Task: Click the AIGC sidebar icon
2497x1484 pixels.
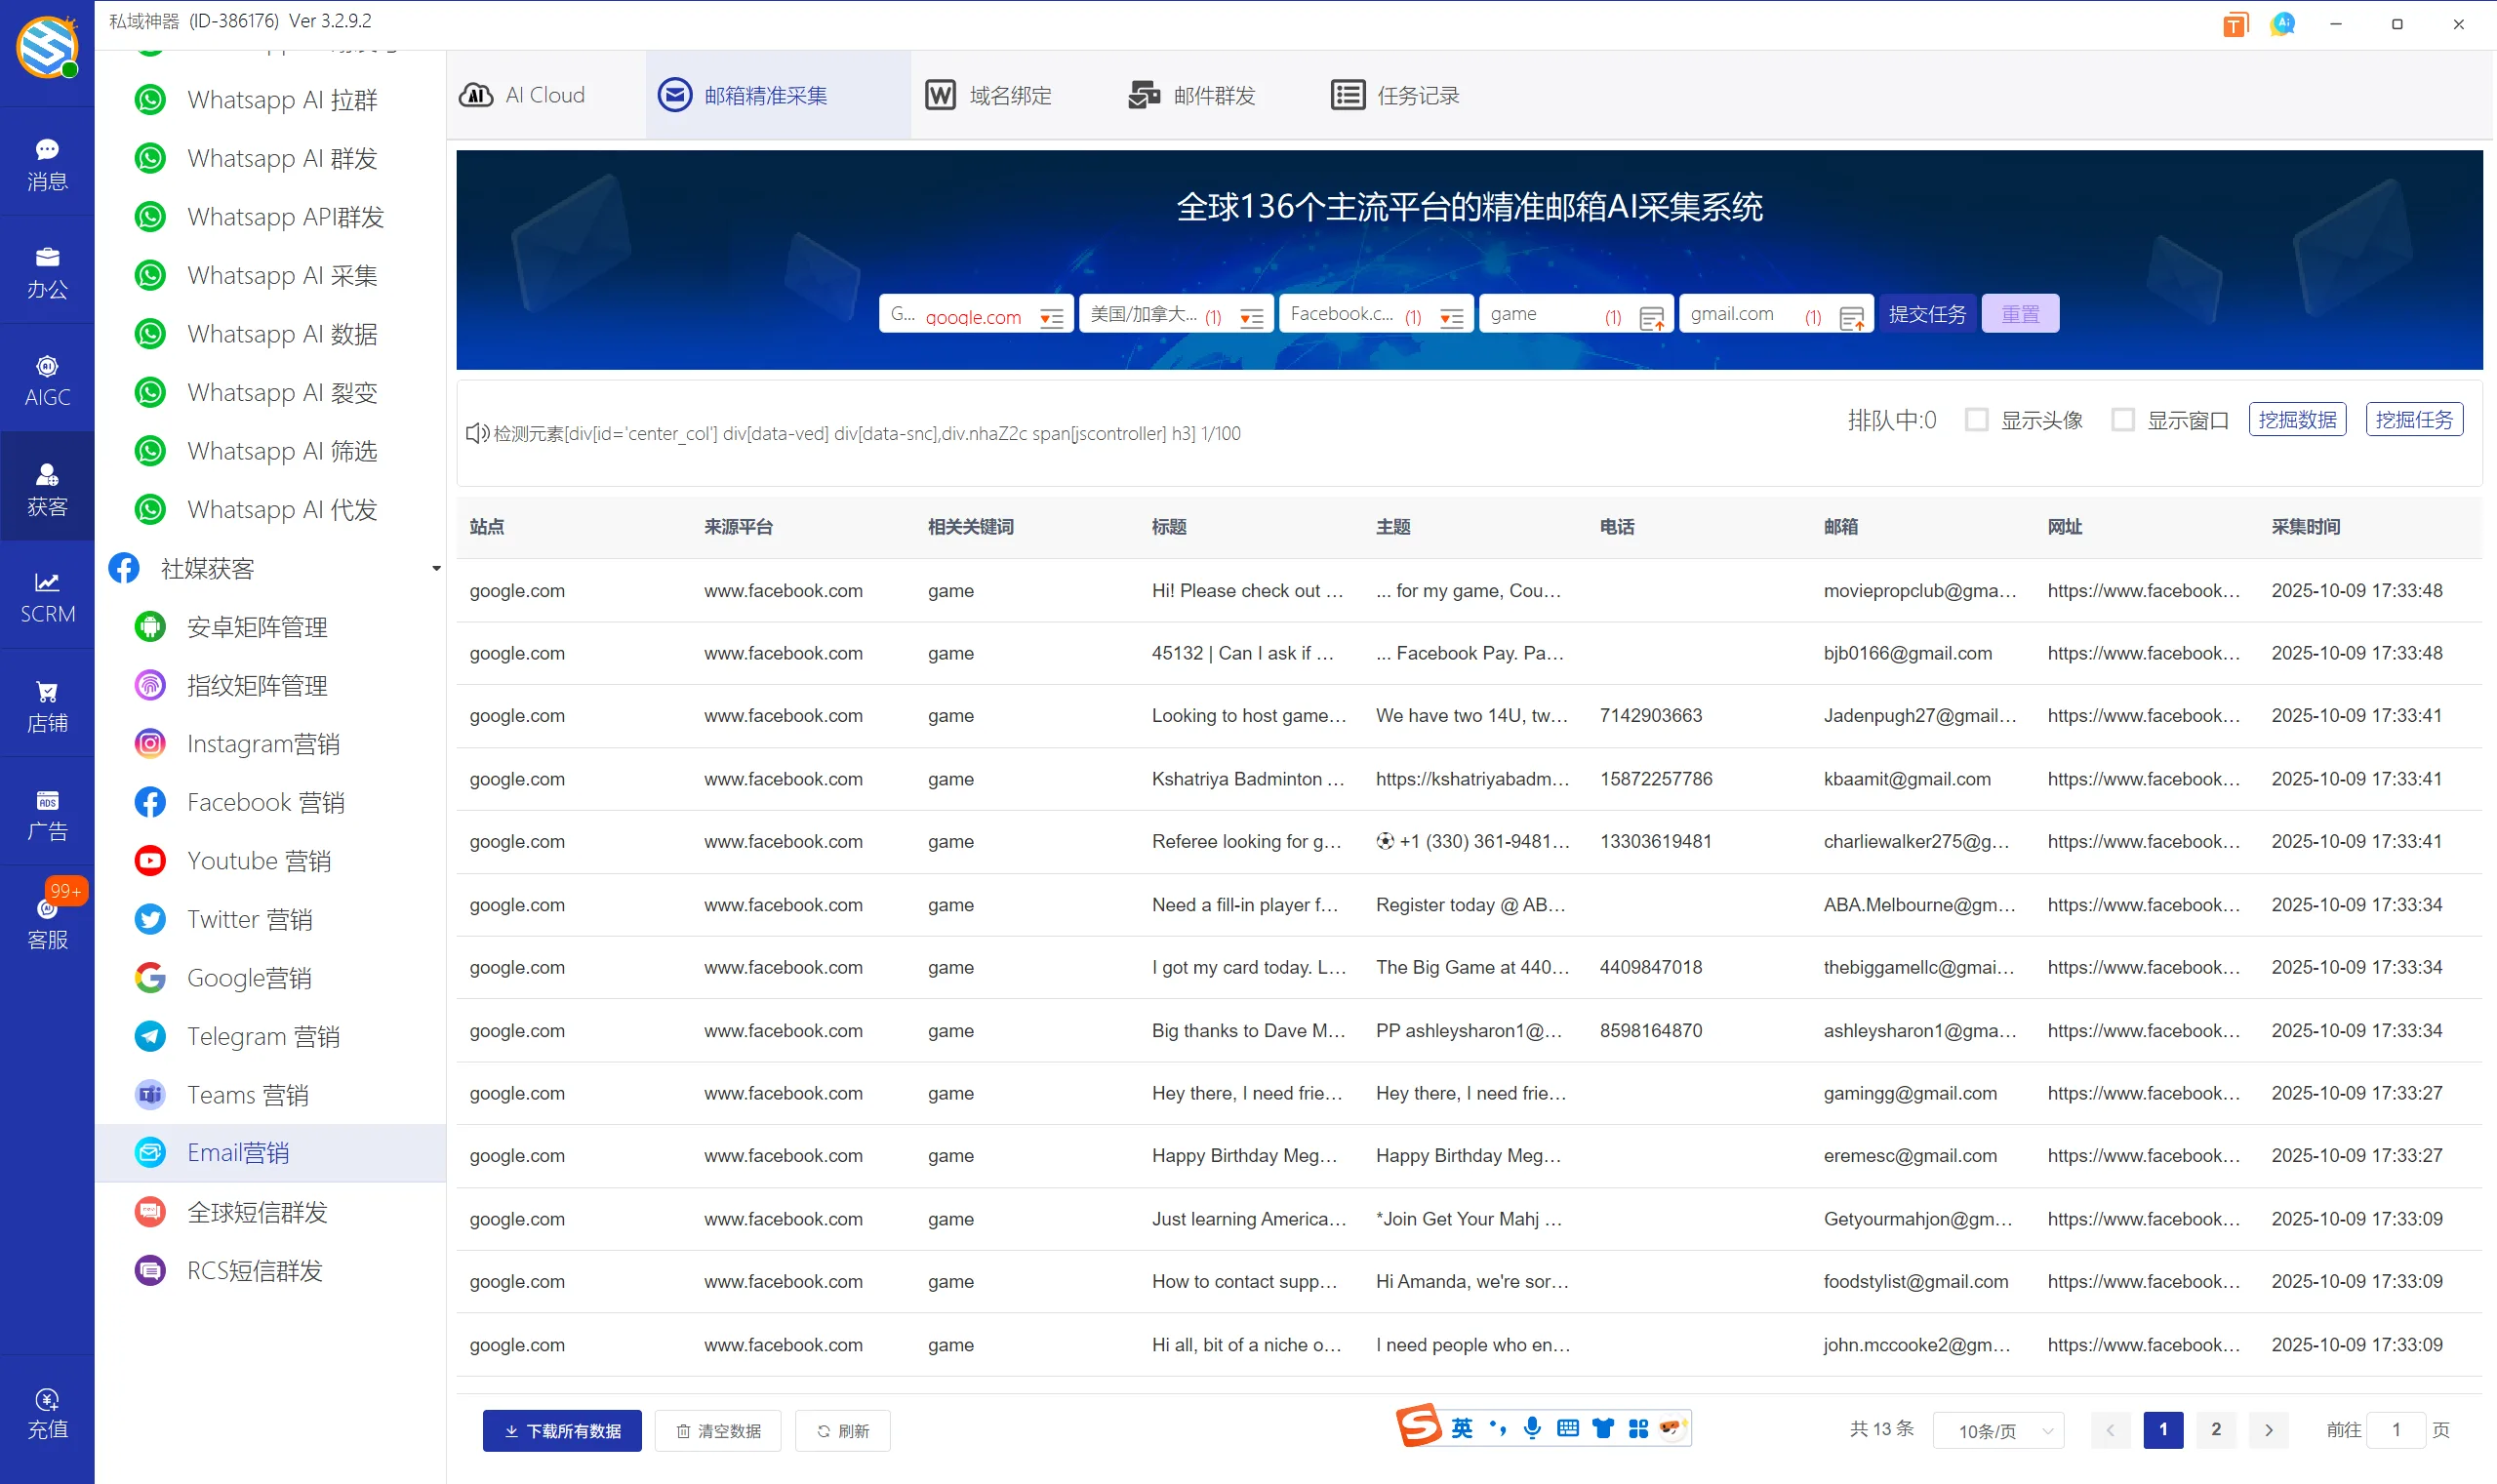Action: tap(47, 380)
